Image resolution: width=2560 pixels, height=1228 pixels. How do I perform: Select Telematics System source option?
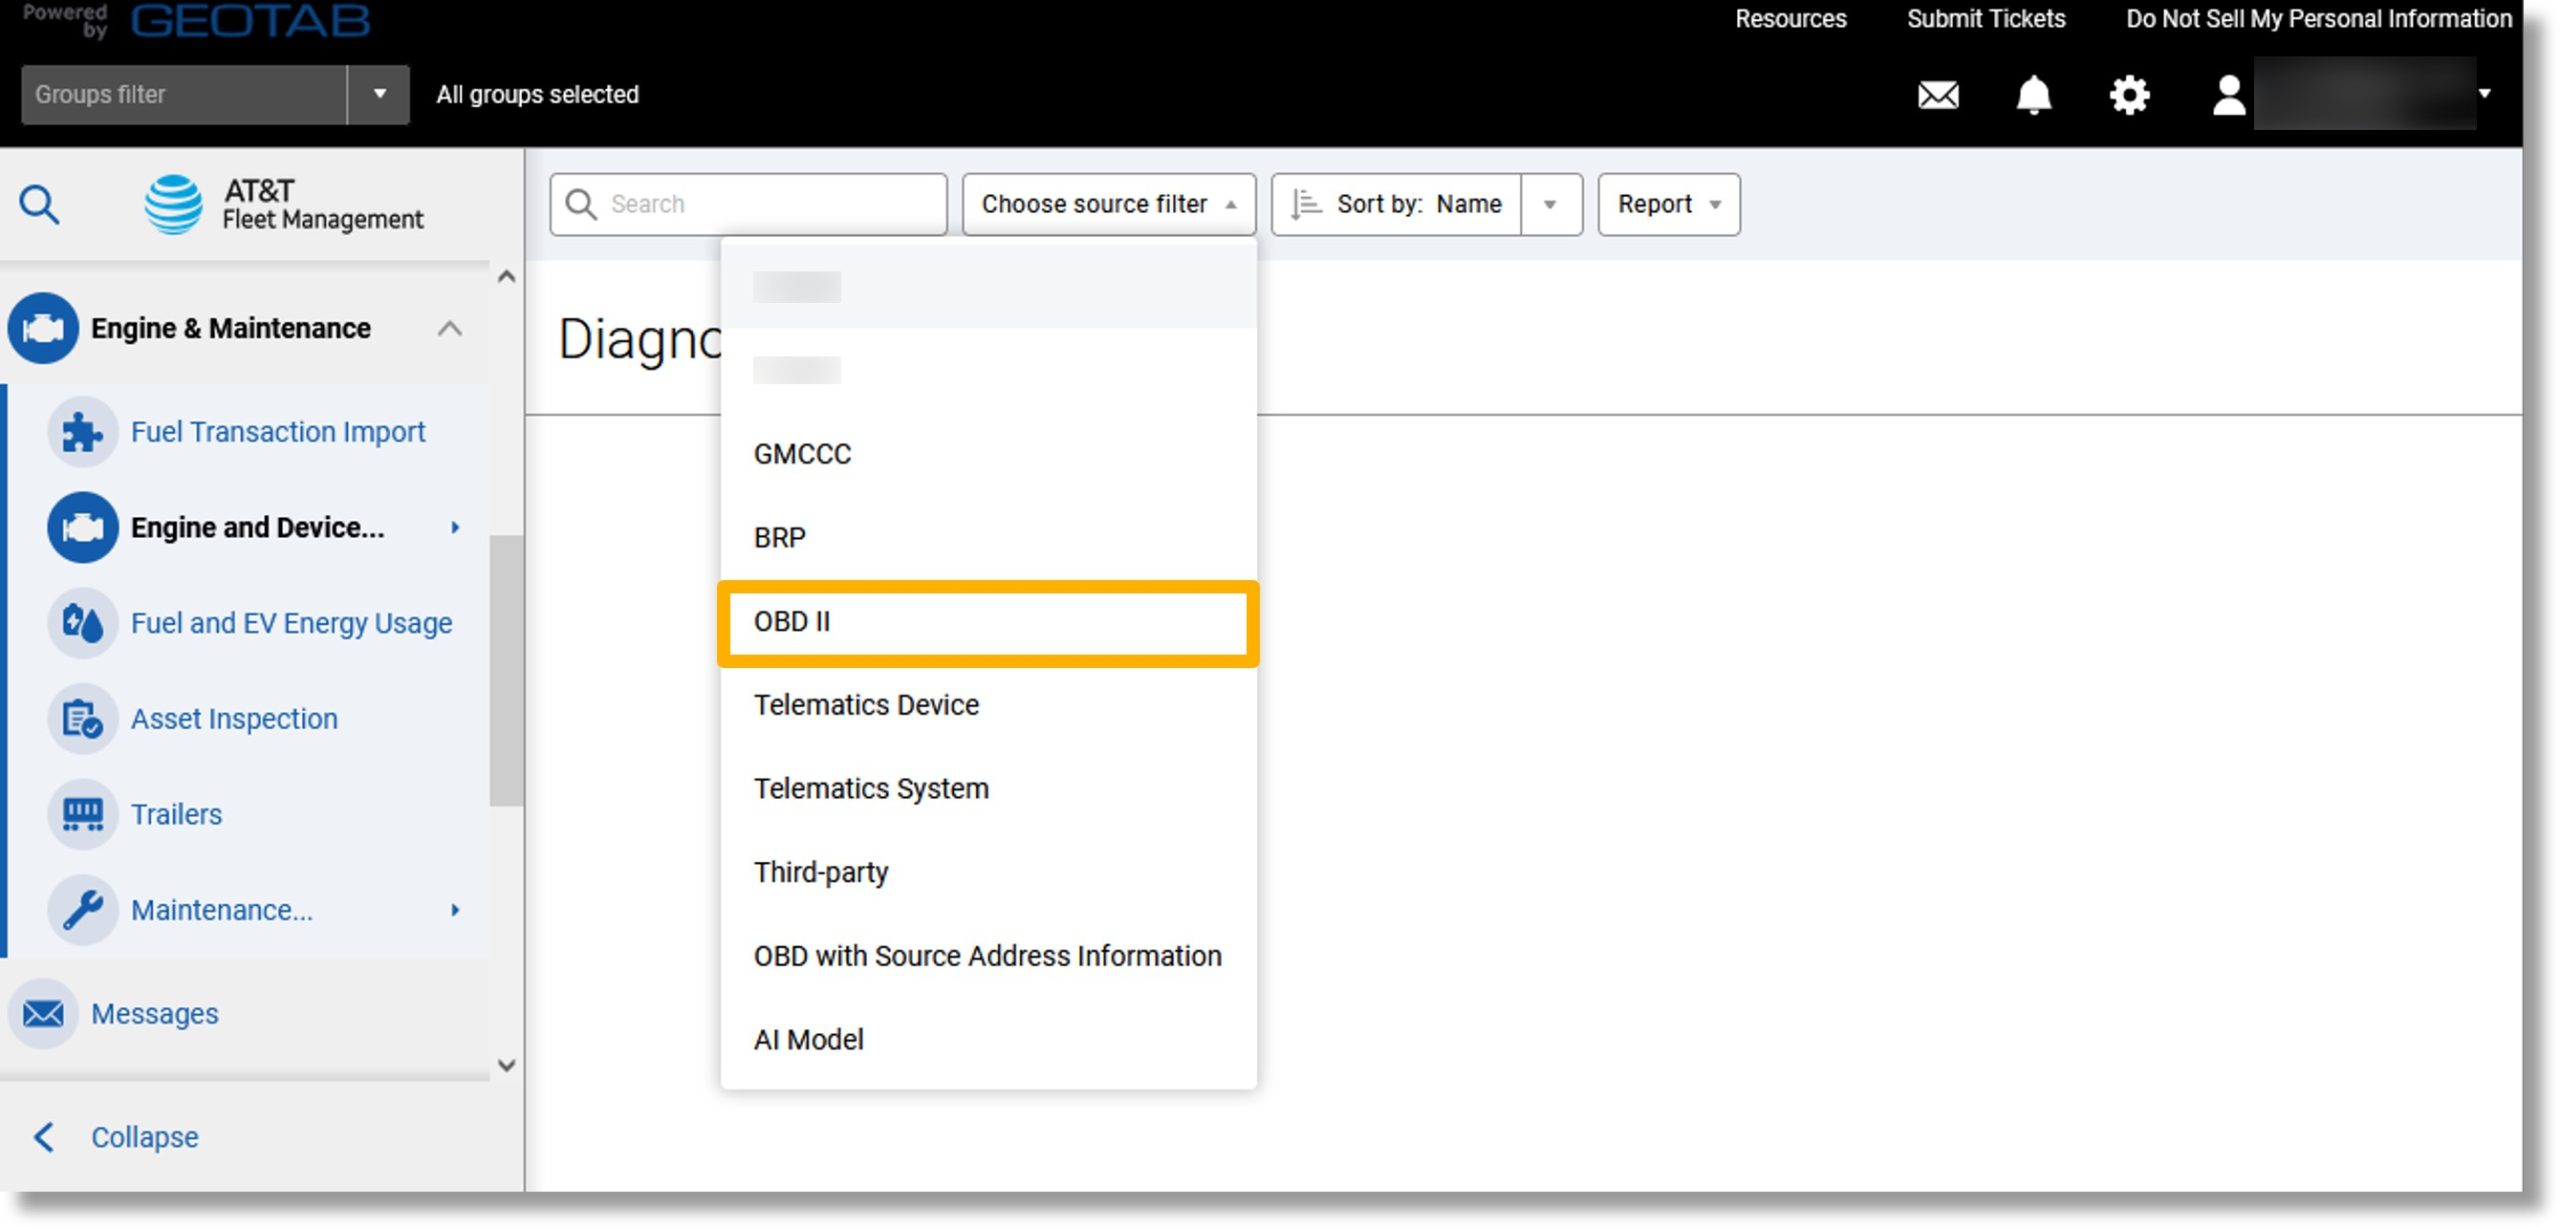point(988,789)
